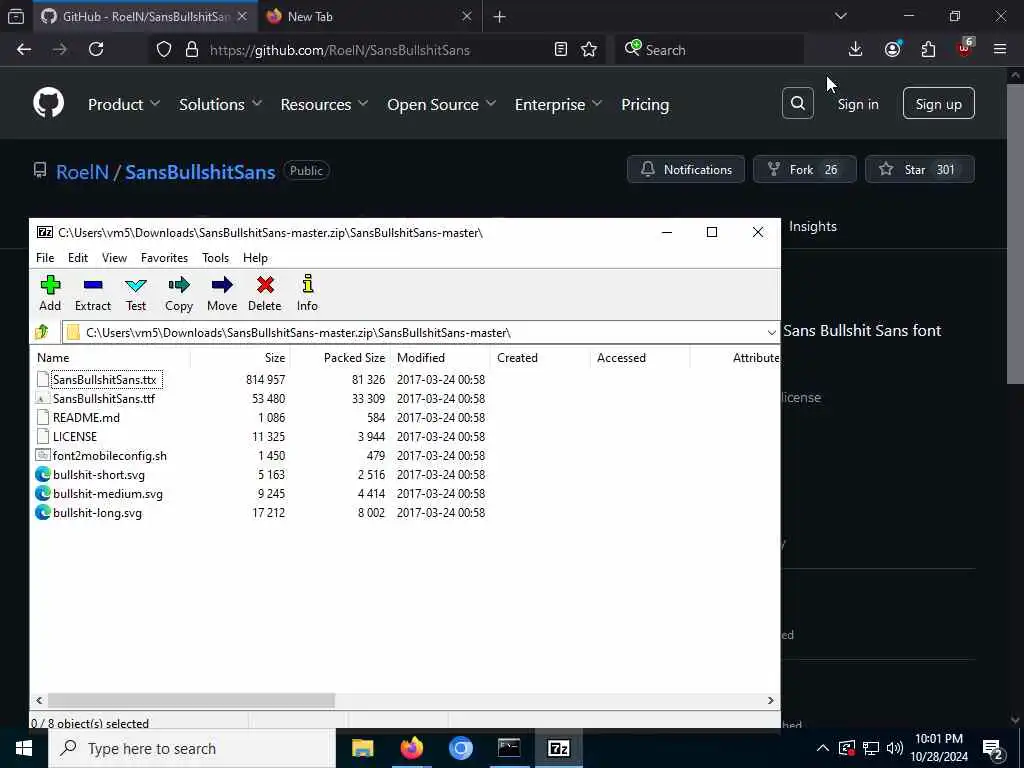Select the font2mobileconfig.sh file
Screen dimensions: 1024x768
tap(110, 456)
